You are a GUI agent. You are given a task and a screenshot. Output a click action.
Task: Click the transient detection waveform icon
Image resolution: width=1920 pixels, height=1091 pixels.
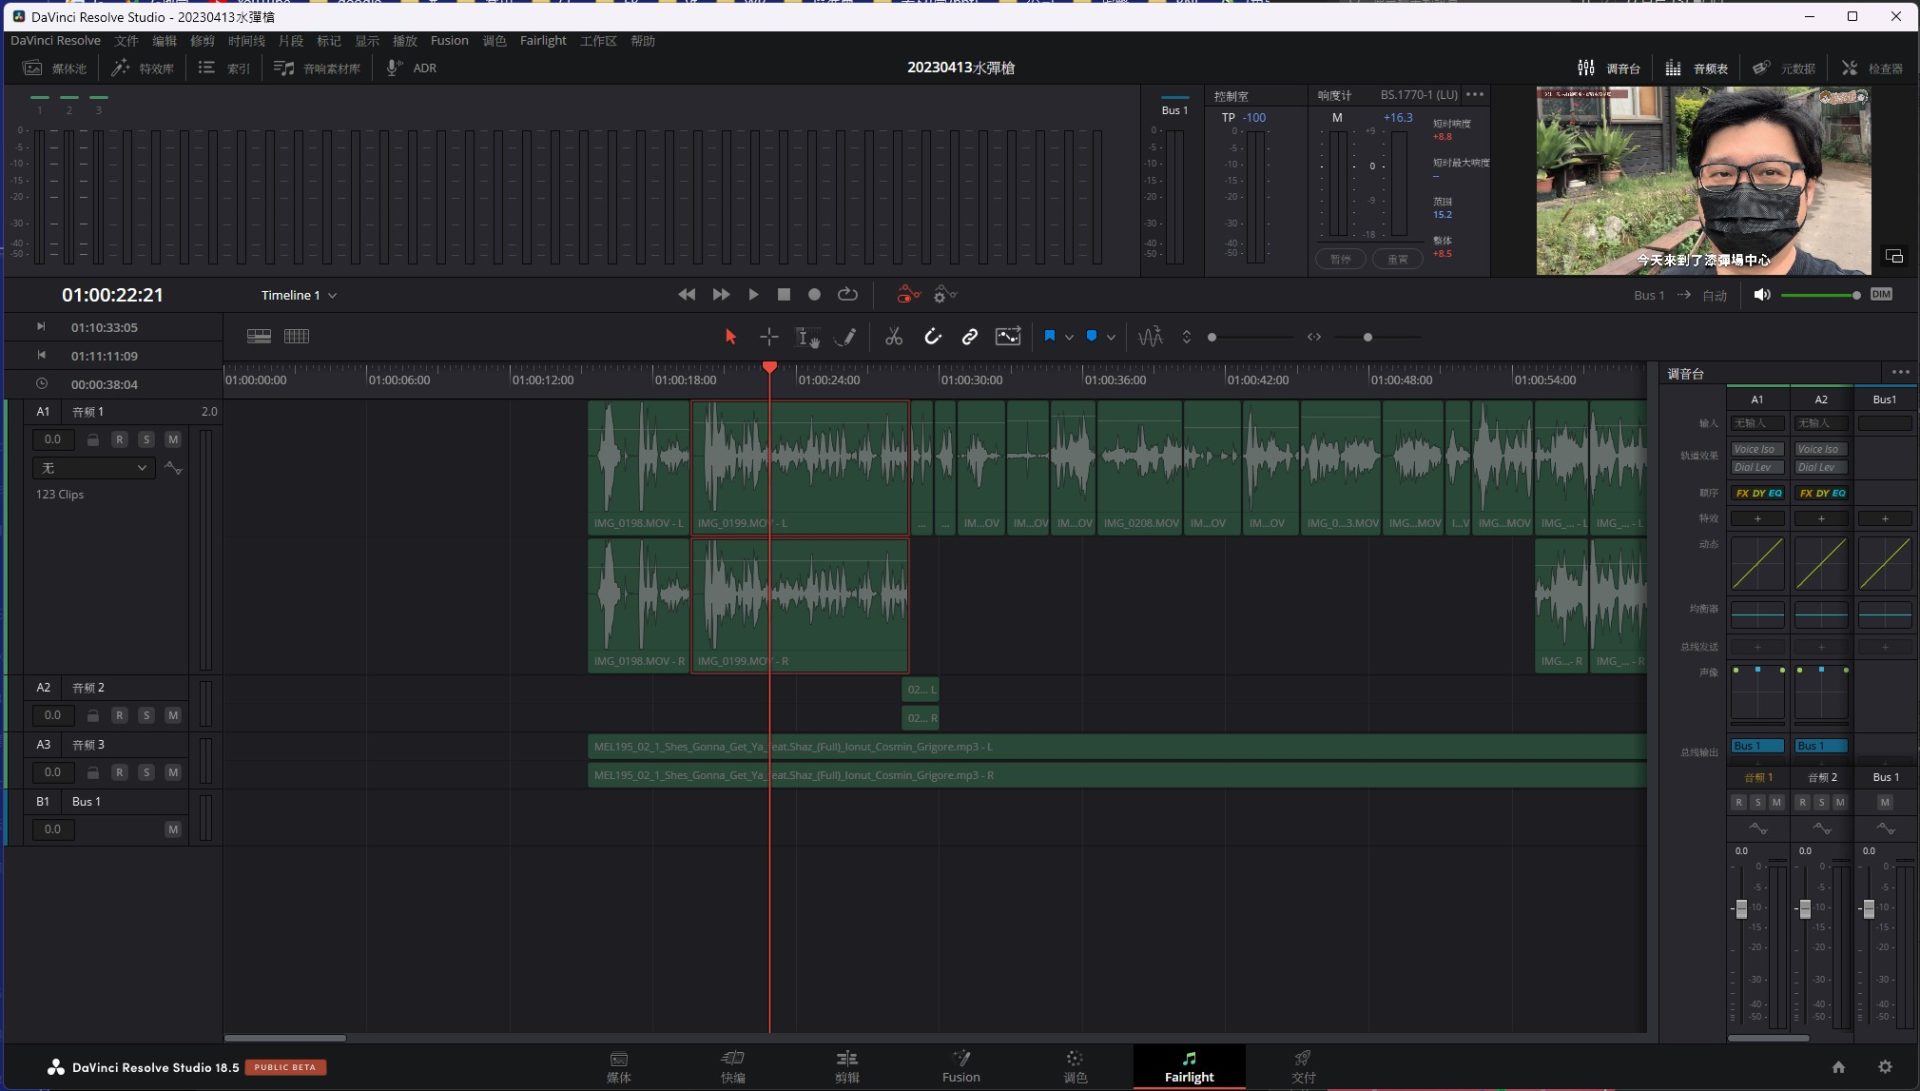(1150, 337)
